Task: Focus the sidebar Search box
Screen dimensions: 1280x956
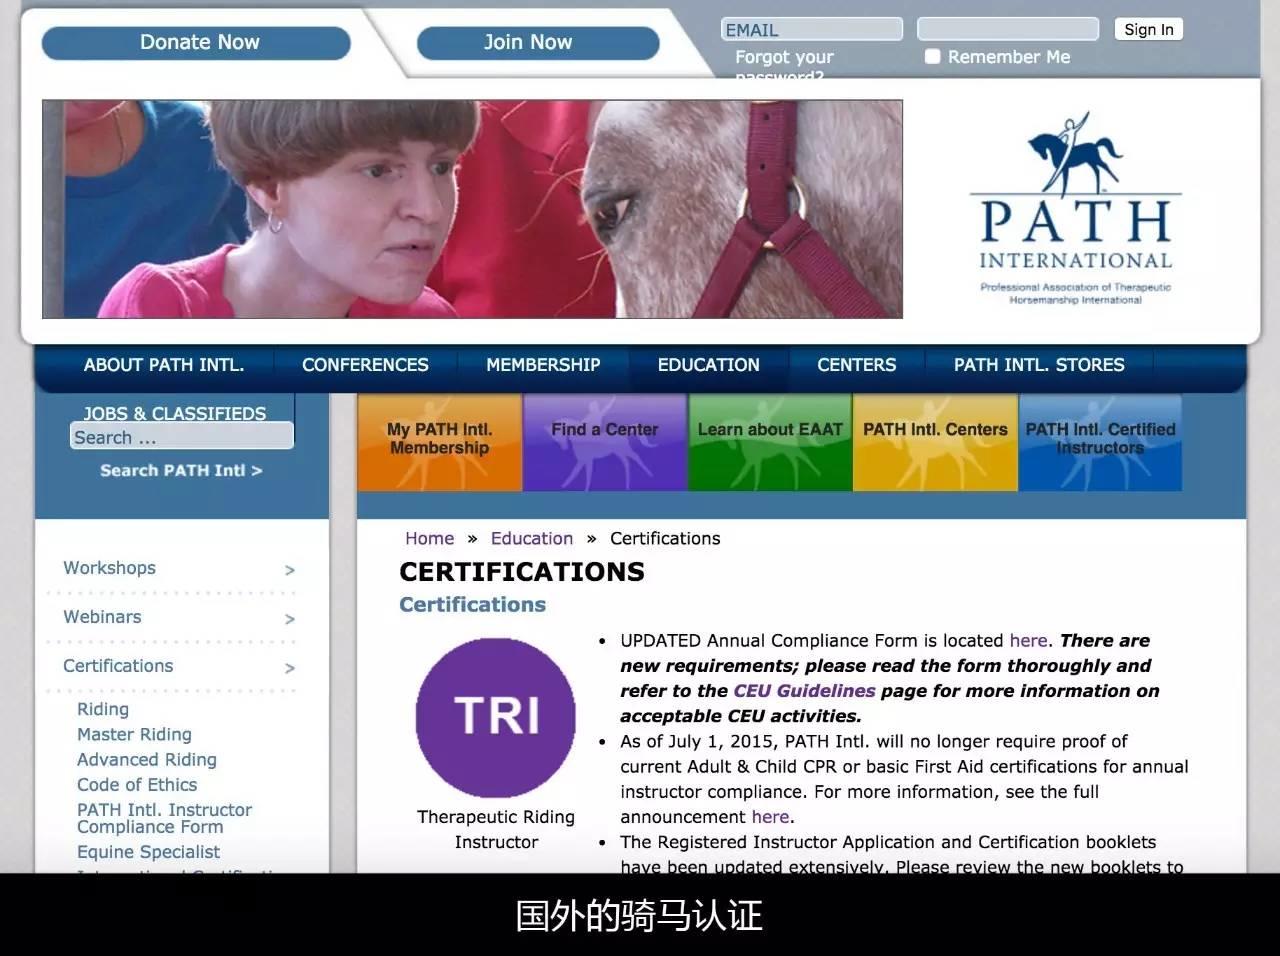Action: coord(182,437)
